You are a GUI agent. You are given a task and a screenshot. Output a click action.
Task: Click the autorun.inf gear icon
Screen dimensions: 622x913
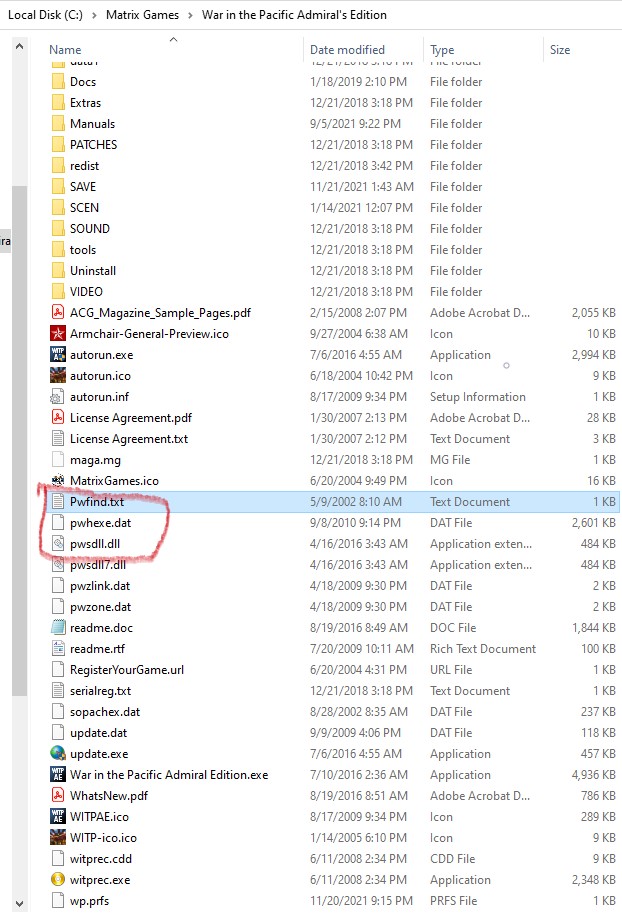click(58, 397)
